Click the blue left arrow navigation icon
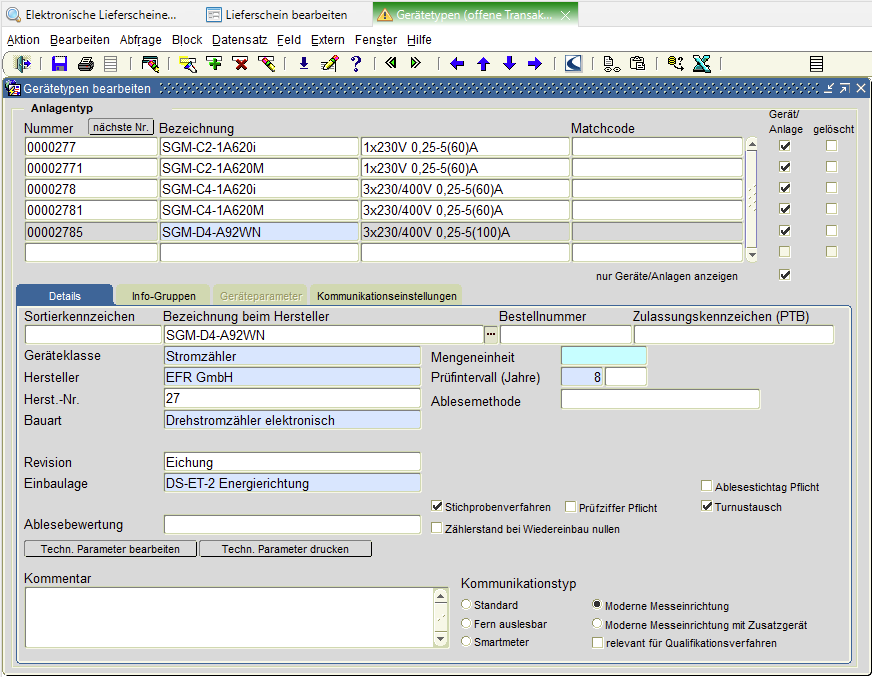 point(457,64)
